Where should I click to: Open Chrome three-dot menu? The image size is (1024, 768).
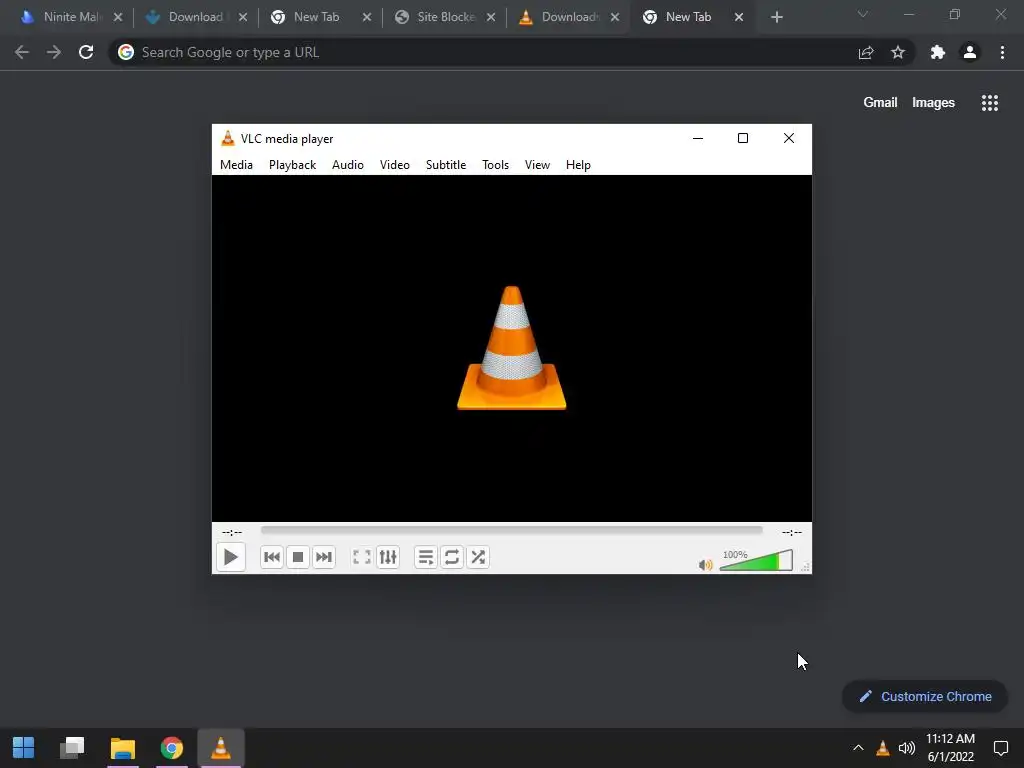[x=1002, y=52]
